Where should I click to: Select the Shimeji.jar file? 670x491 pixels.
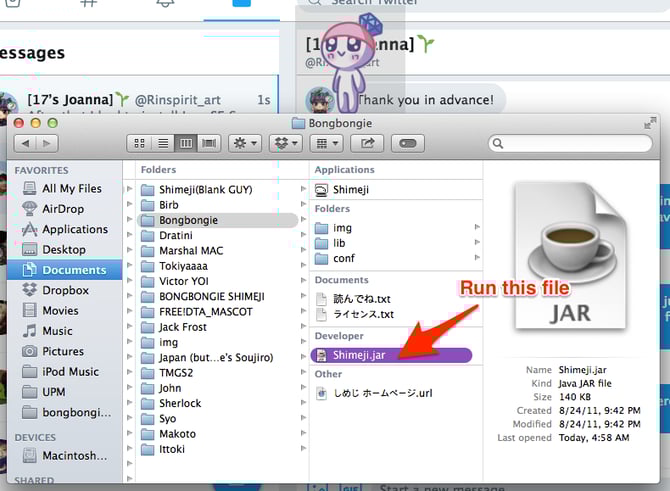(x=391, y=355)
